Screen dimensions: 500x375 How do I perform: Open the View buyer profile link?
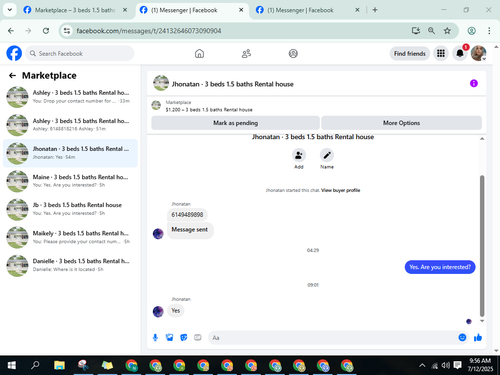tap(340, 190)
